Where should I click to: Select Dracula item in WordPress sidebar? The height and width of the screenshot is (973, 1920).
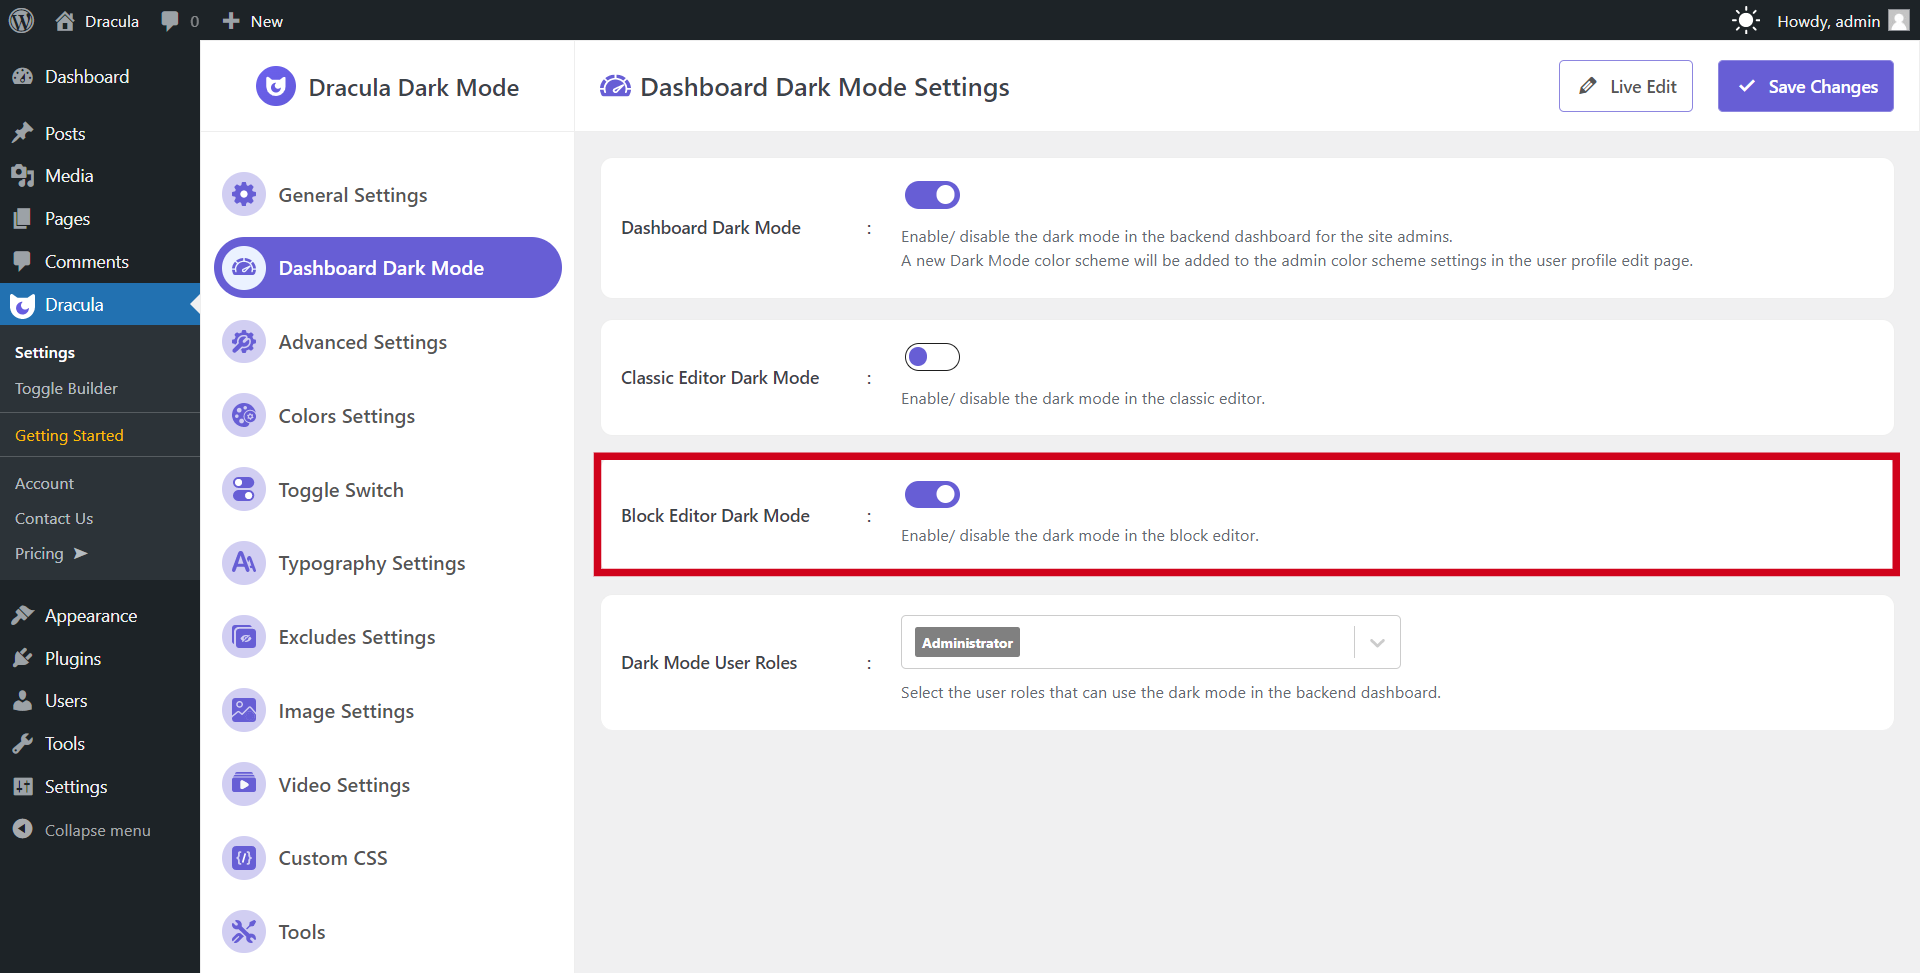100,305
